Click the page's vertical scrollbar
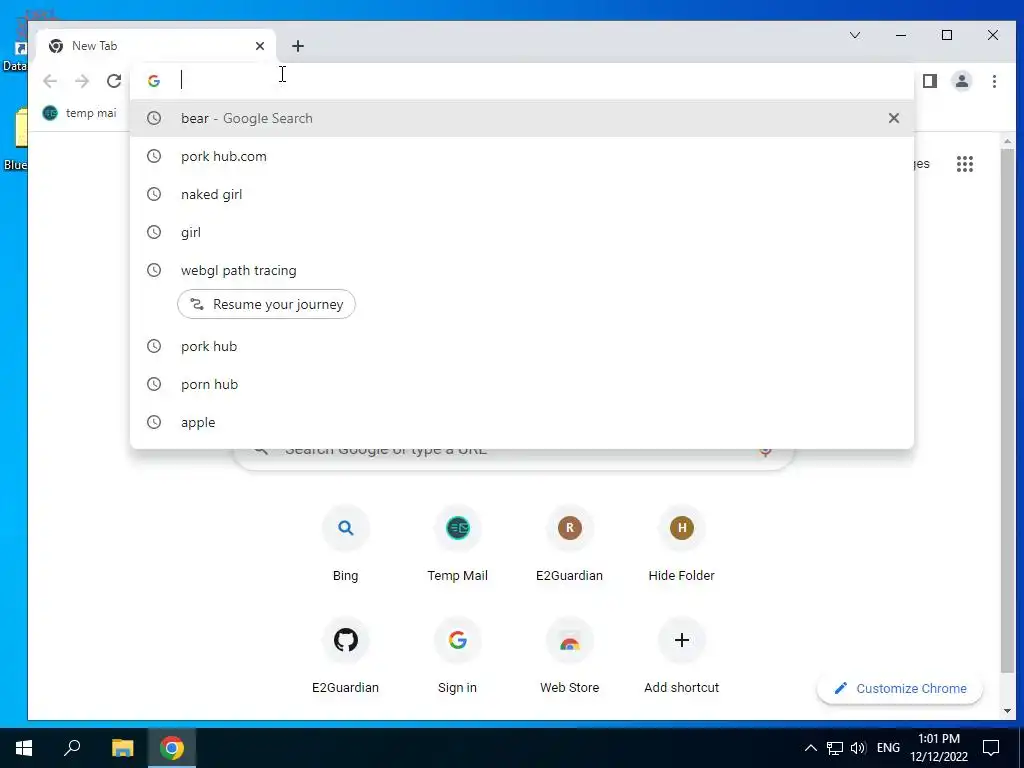Viewport: 1024px width, 768px height. (x=1007, y=411)
